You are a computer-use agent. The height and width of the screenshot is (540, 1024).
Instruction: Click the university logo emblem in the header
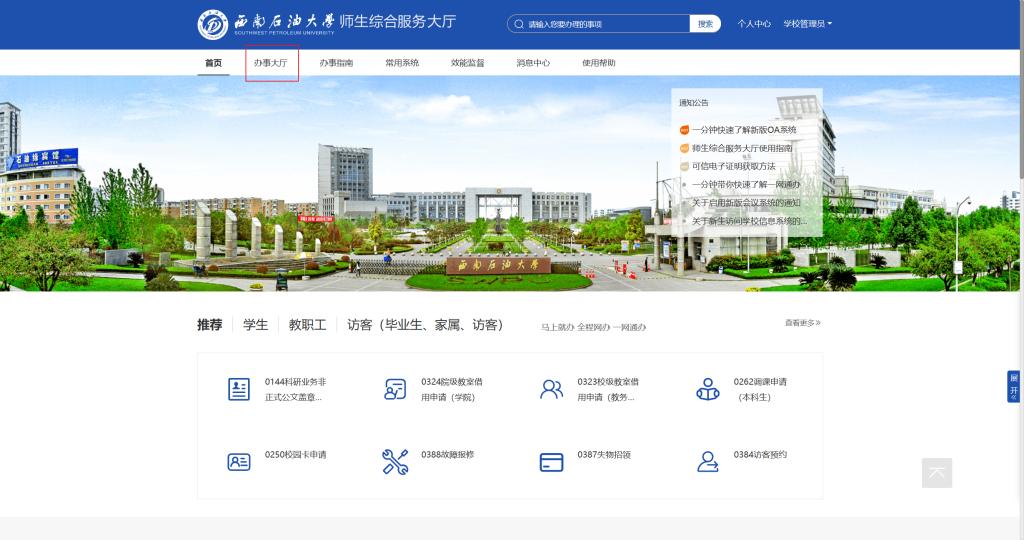click(213, 24)
